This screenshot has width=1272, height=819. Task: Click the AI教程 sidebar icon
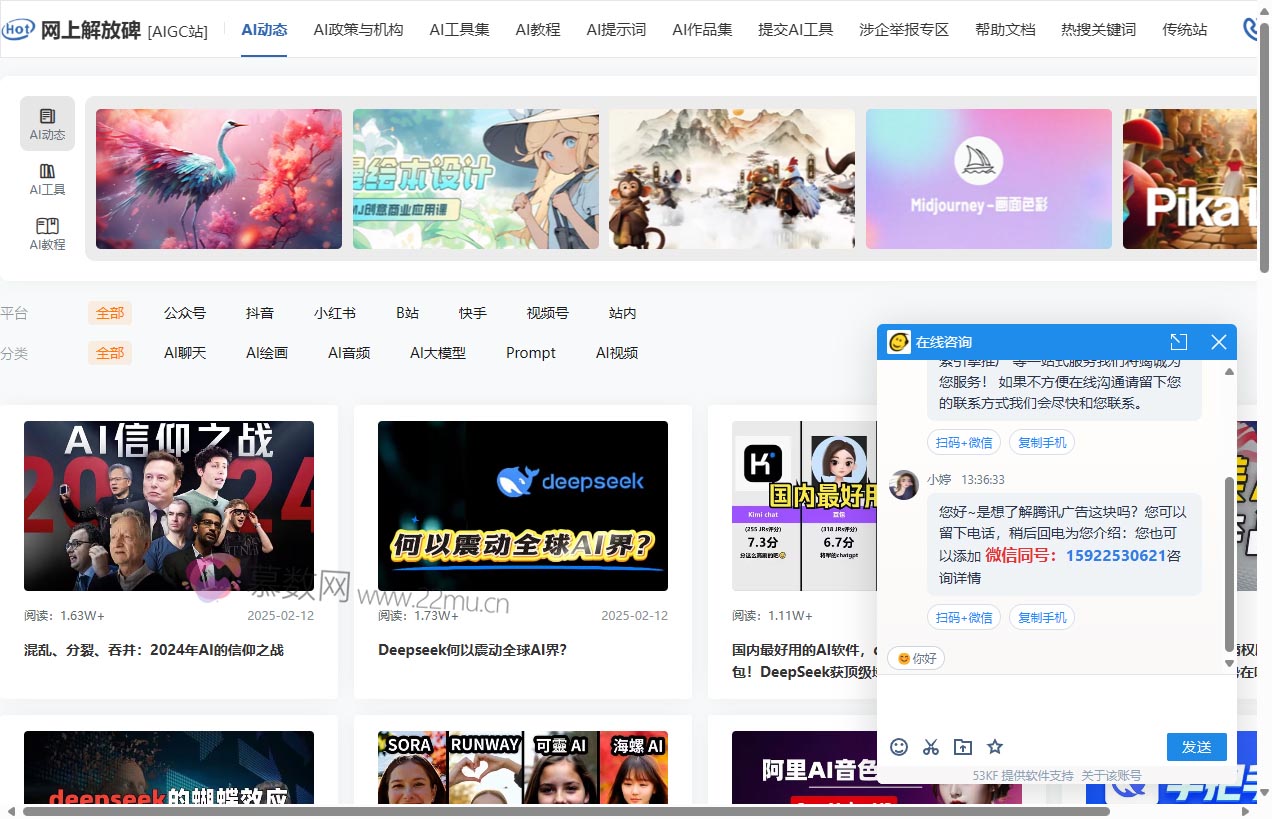coord(46,232)
